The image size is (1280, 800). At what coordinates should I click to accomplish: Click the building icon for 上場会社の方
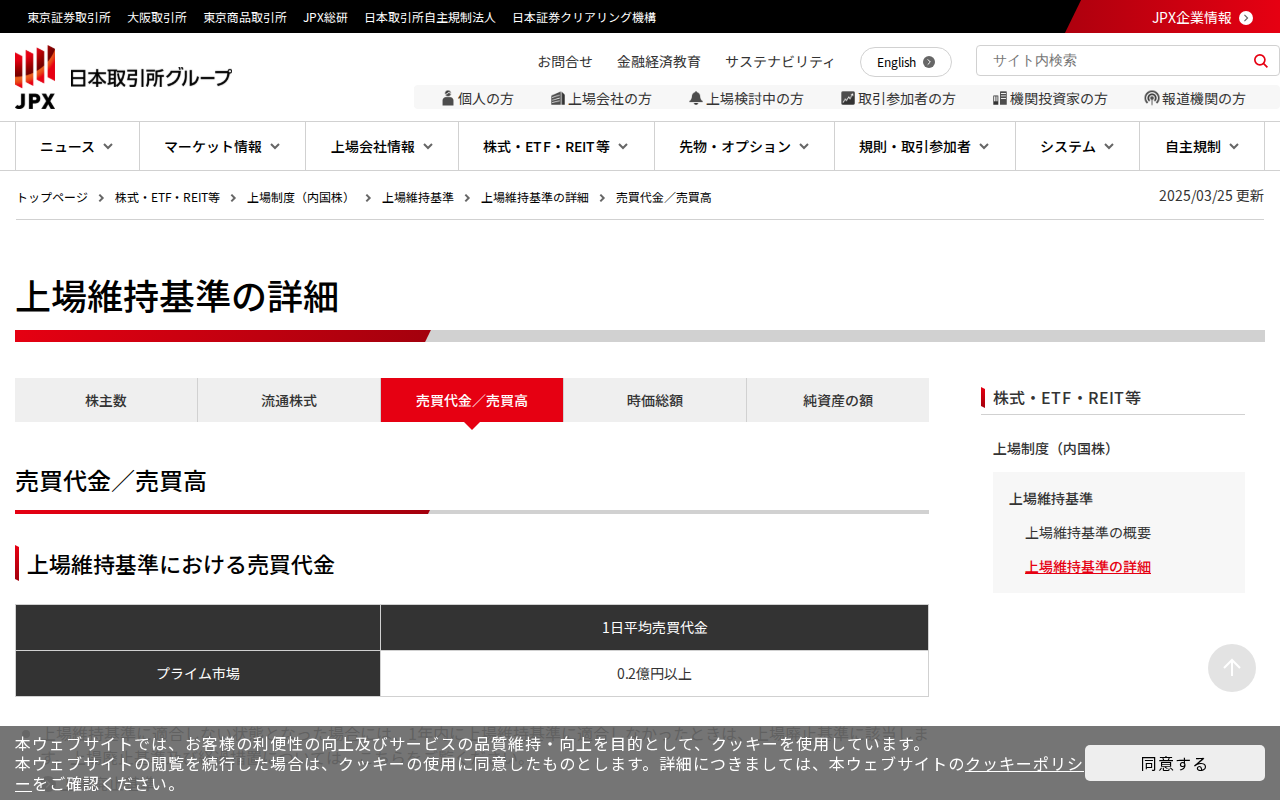[558, 98]
